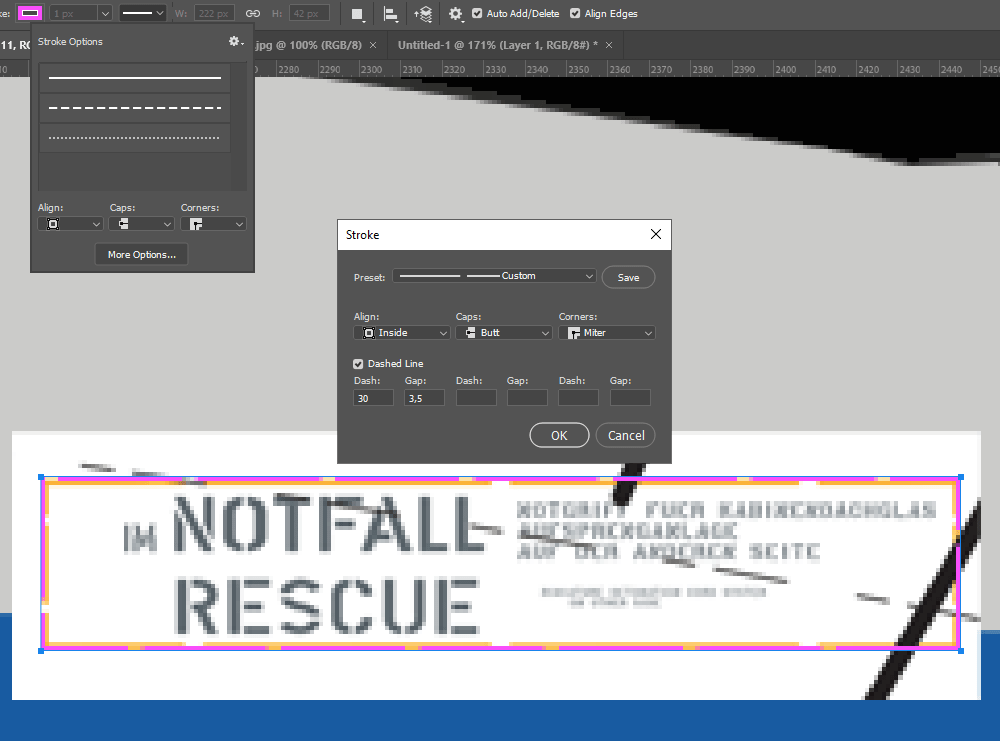Click inside the Dash value field showing 30
Viewport: 1000px width, 741px height.
[372, 397]
